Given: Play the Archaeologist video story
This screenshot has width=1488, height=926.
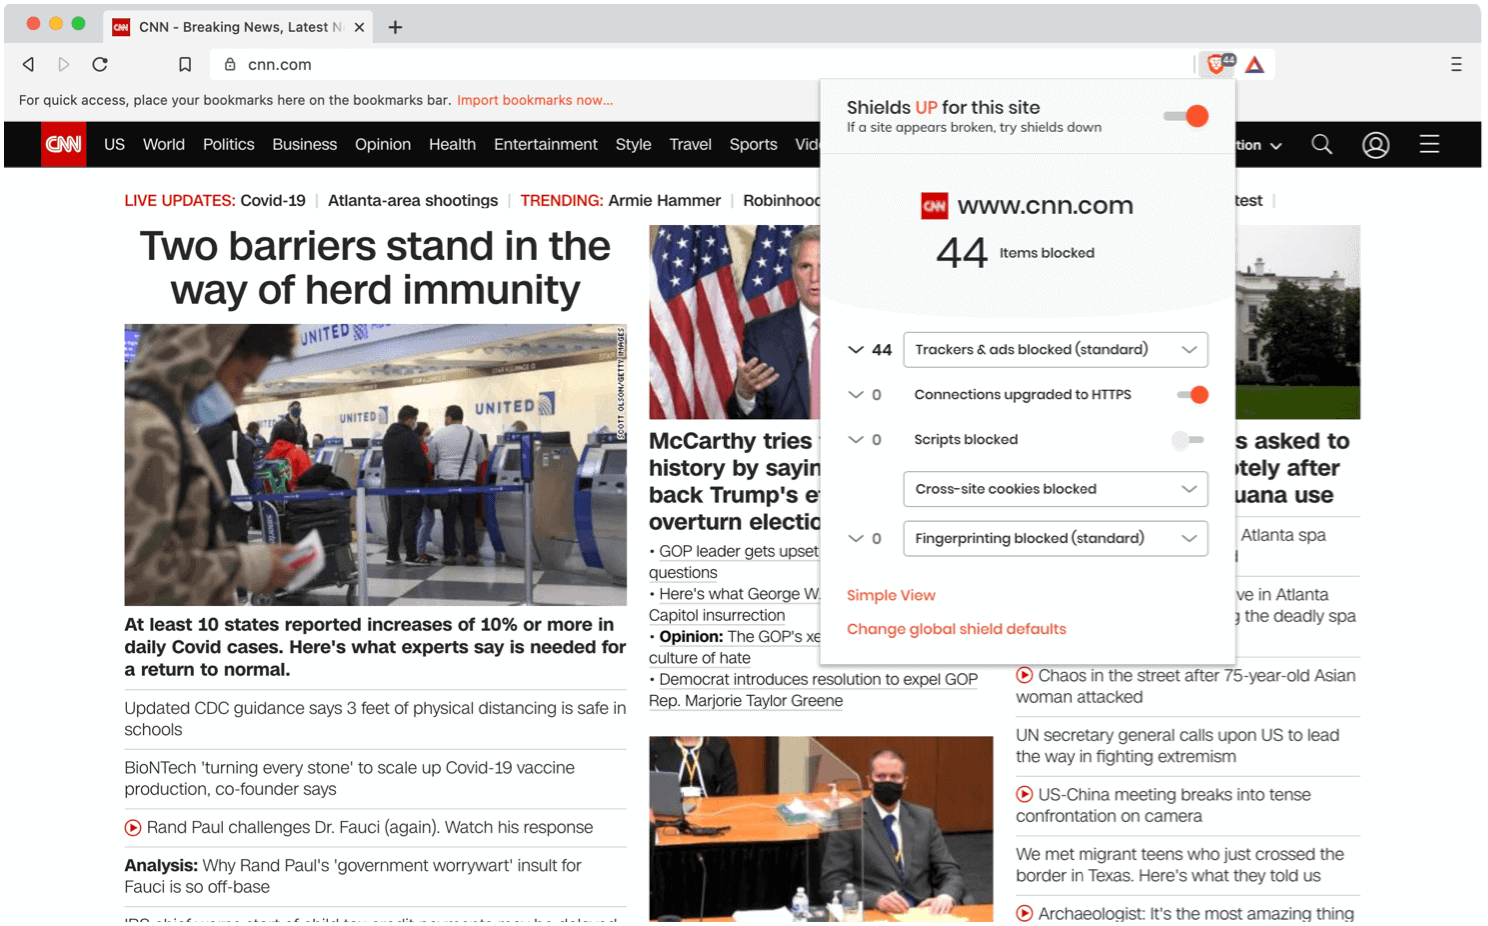Looking at the screenshot, I should (1025, 913).
